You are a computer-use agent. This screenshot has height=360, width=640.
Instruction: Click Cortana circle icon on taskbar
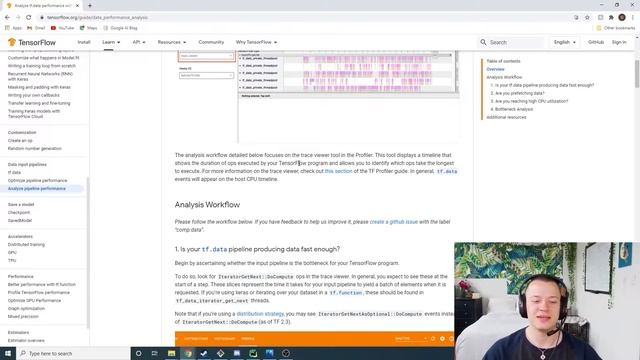138,353
